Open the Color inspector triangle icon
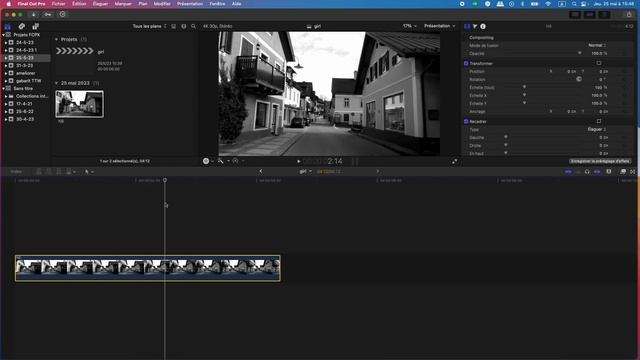The width and height of the screenshot is (640, 360). coord(475,26)
